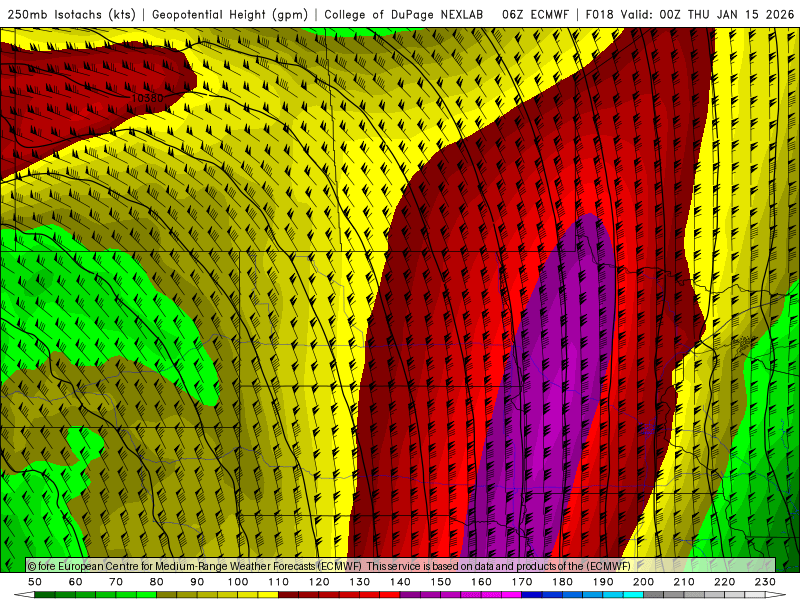Image resolution: width=800 pixels, height=600 pixels.
Task: Click the '160' legend value
Action: tap(481, 582)
